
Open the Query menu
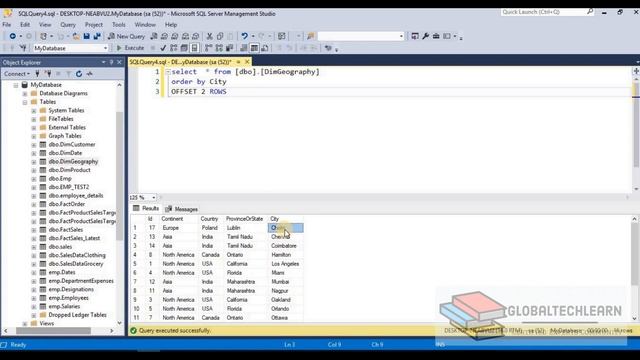[x=68, y=25]
